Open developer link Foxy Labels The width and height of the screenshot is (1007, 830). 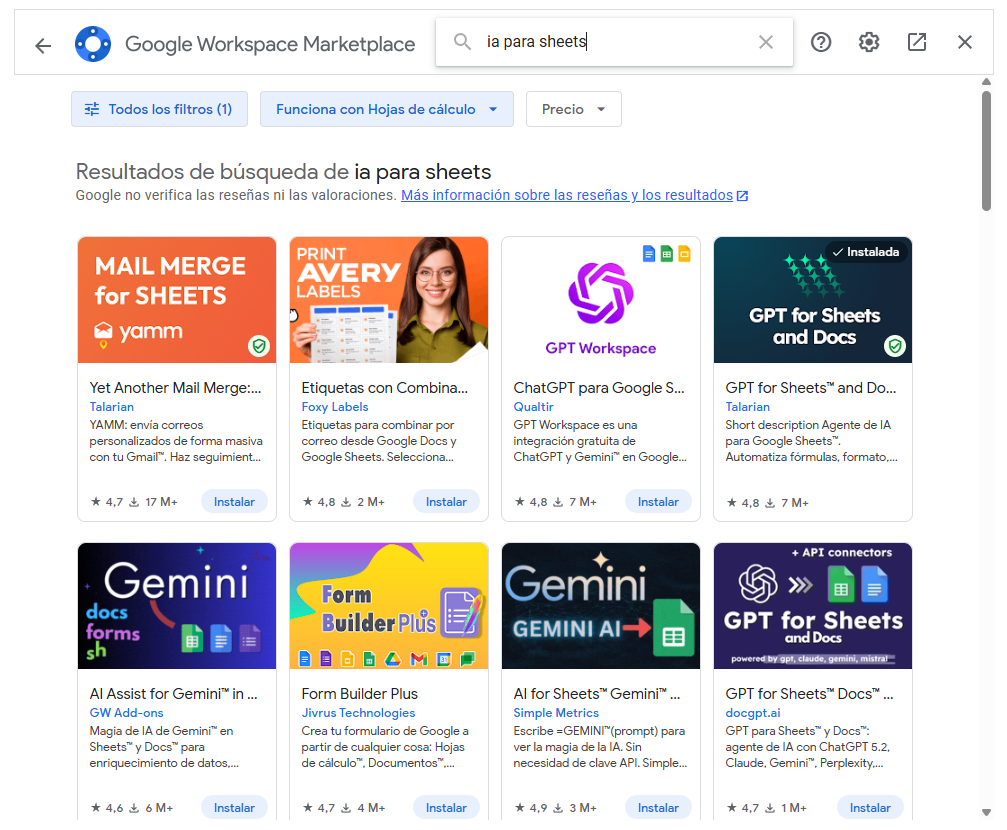tap(335, 407)
